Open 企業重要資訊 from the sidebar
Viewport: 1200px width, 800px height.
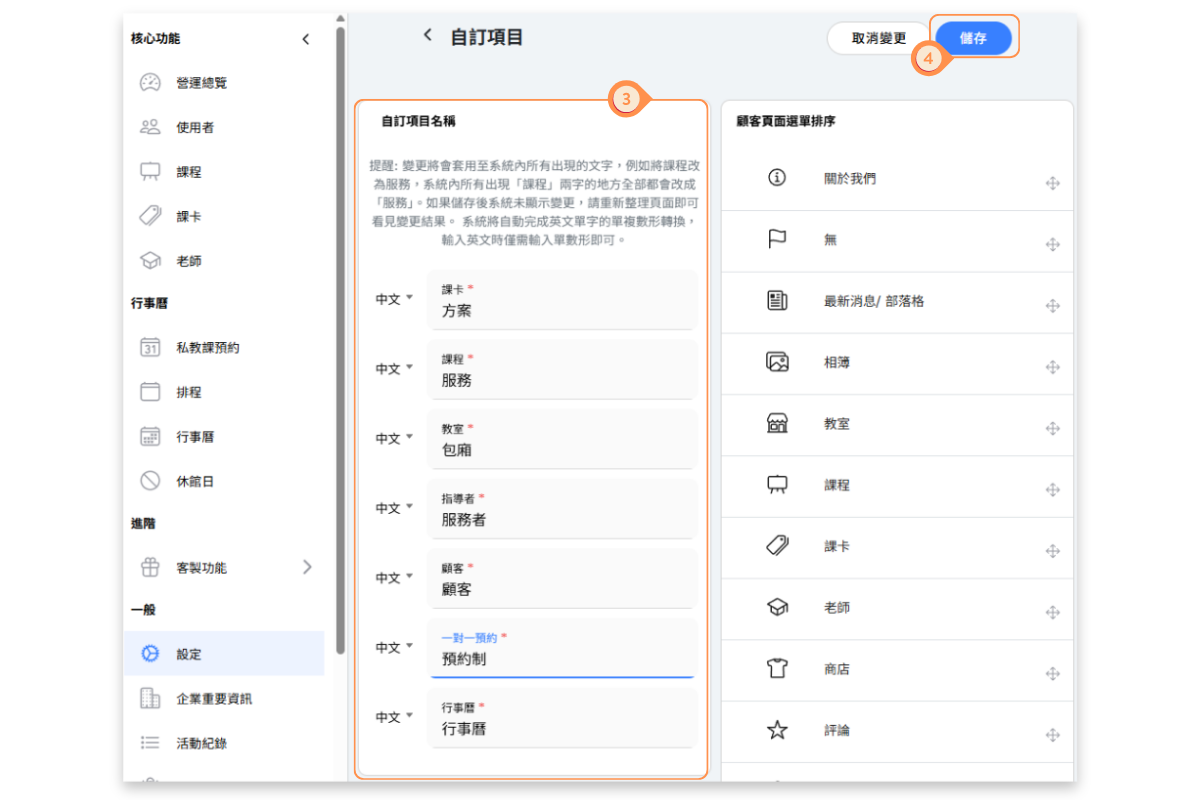click(x=214, y=698)
